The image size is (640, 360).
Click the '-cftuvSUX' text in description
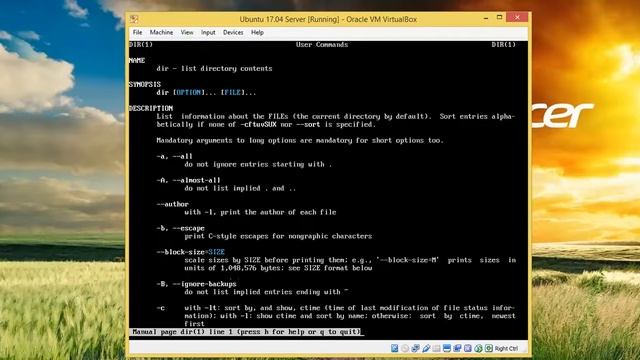coord(258,124)
